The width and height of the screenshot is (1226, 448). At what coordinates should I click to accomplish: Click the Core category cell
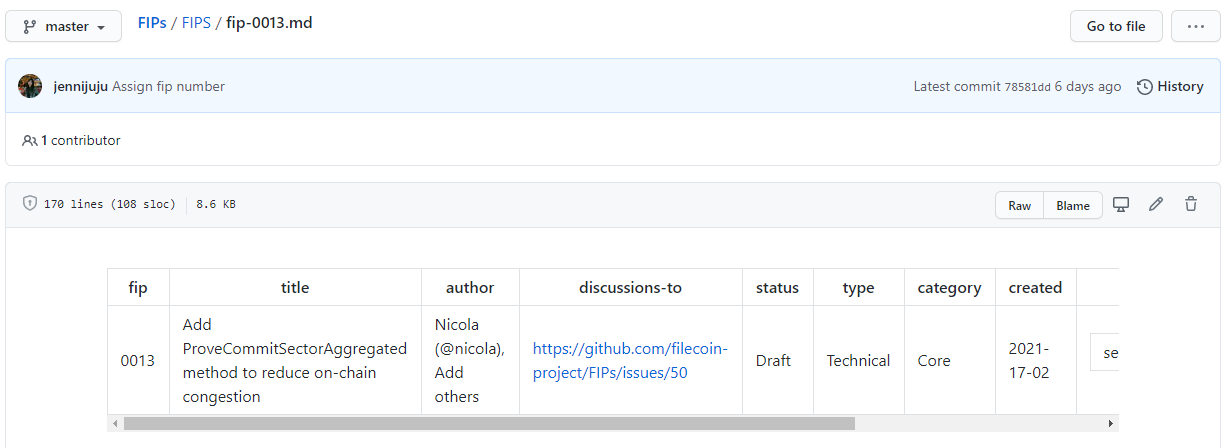(949, 360)
